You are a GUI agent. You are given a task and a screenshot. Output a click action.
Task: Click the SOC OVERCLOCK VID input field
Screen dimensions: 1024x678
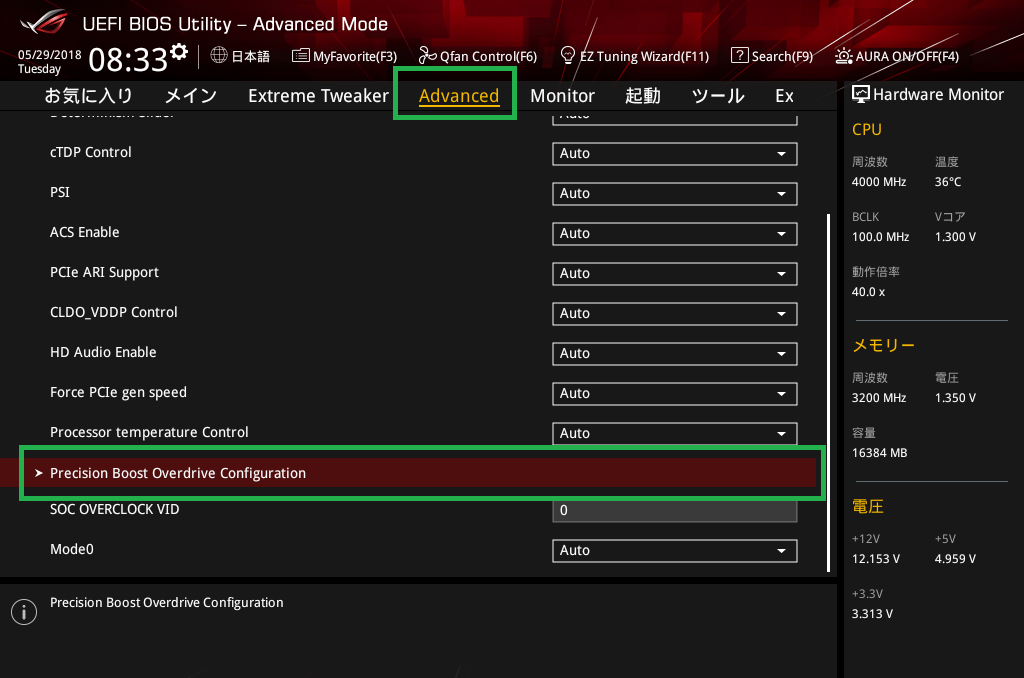pyautogui.click(x=675, y=510)
